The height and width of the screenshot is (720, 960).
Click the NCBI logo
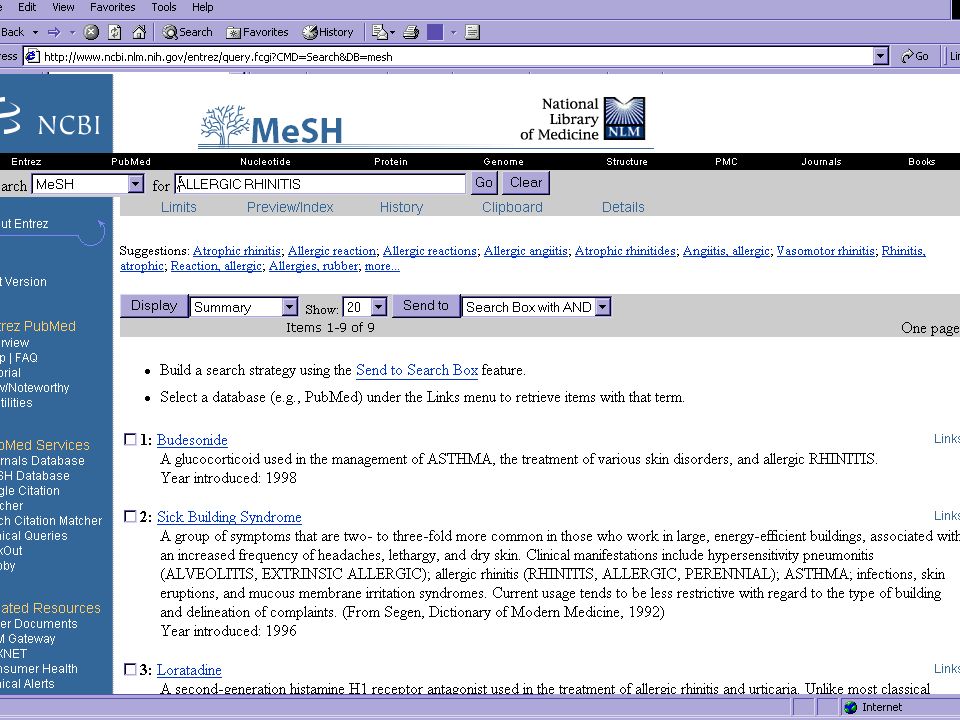(52, 115)
